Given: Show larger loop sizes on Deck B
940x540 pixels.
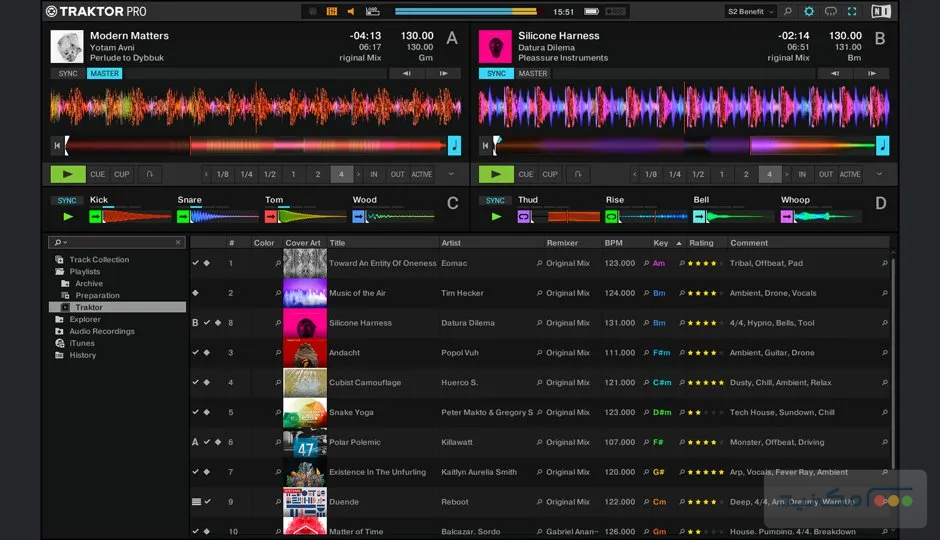Looking at the screenshot, I should pyautogui.click(x=787, y=174).
